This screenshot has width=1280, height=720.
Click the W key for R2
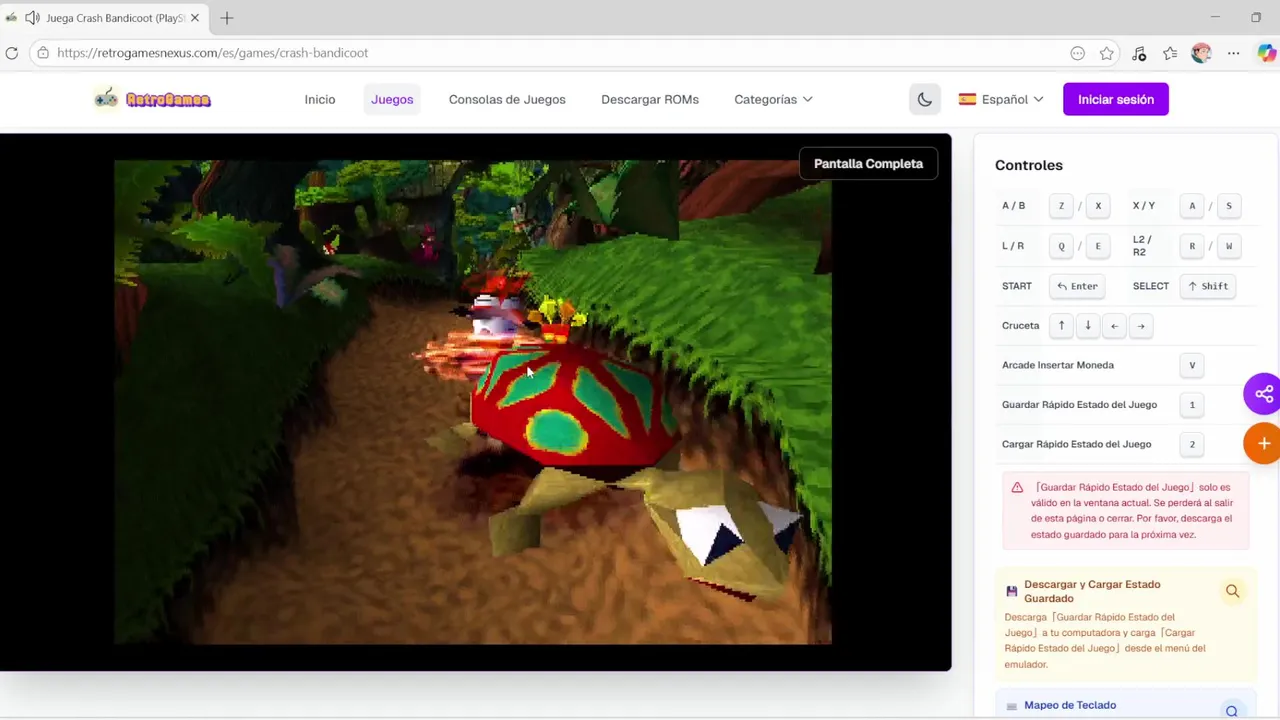click(x=1229, y=246)
